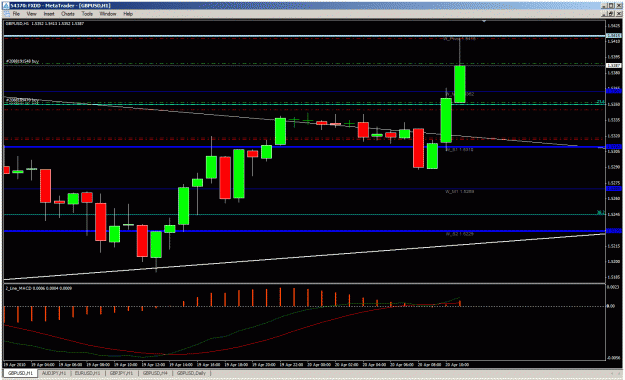
Task: Open the Insert menu
Action: pos(49,14)
